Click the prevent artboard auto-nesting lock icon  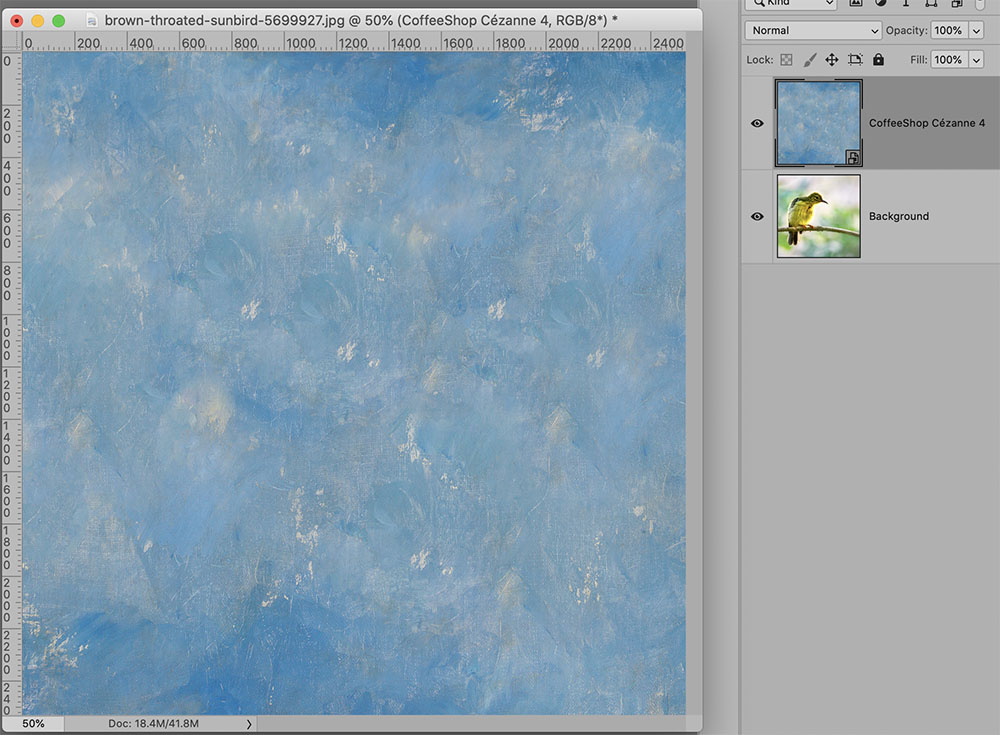pyautogui.click(x=855, y=60)
